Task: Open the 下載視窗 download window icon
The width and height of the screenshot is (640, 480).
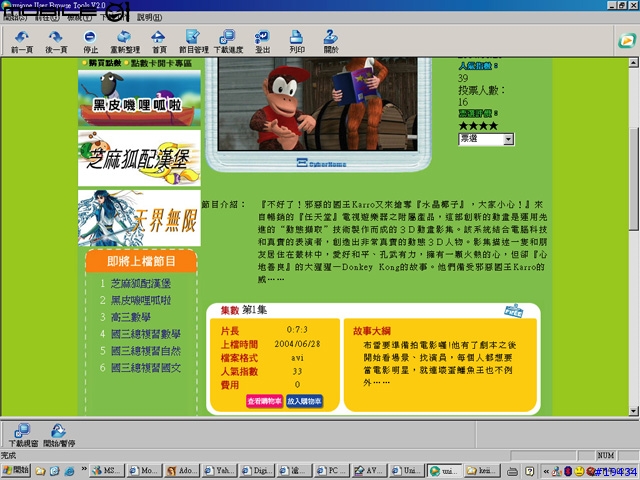Action: [23, 435]
